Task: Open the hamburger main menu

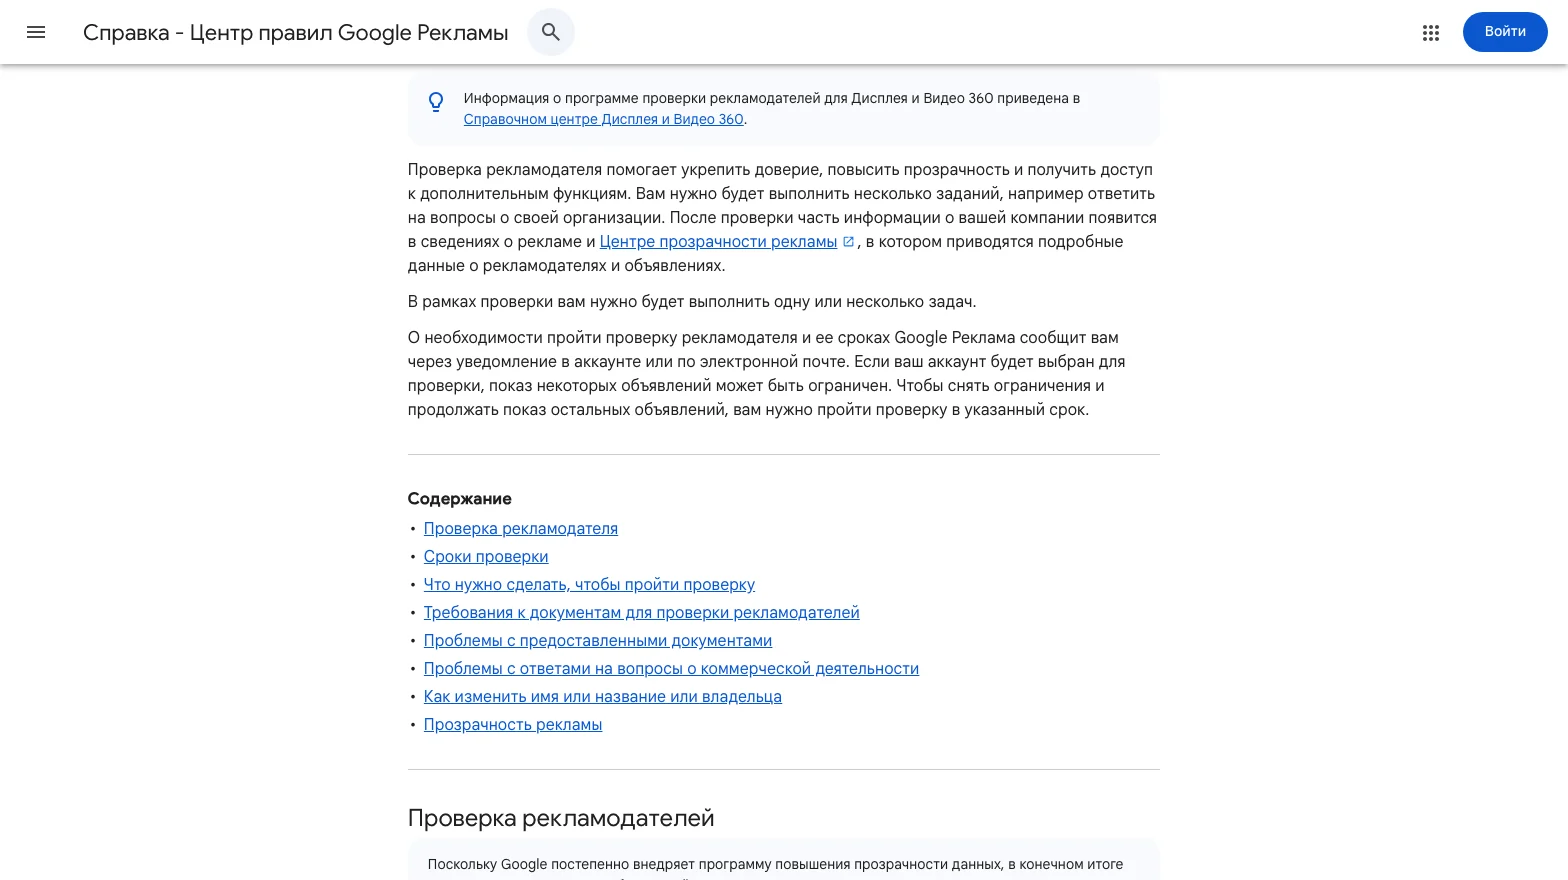Action: point(36,32)
